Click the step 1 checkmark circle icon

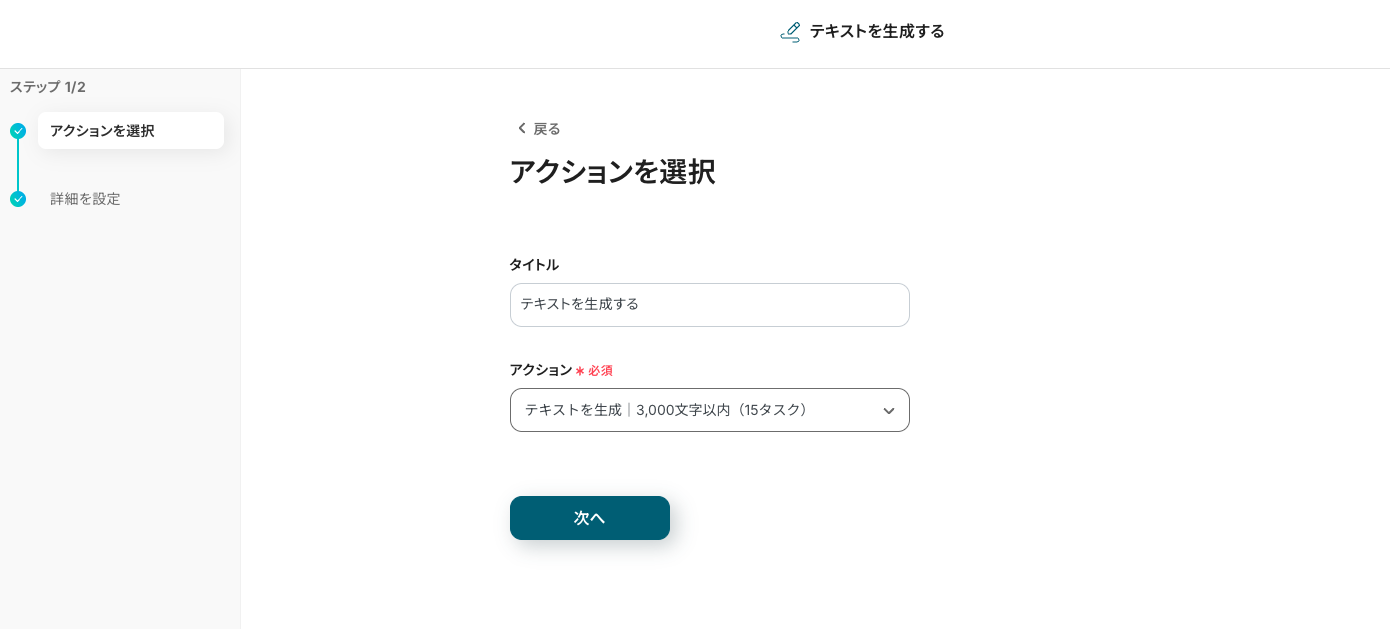(x=18, y=131)
